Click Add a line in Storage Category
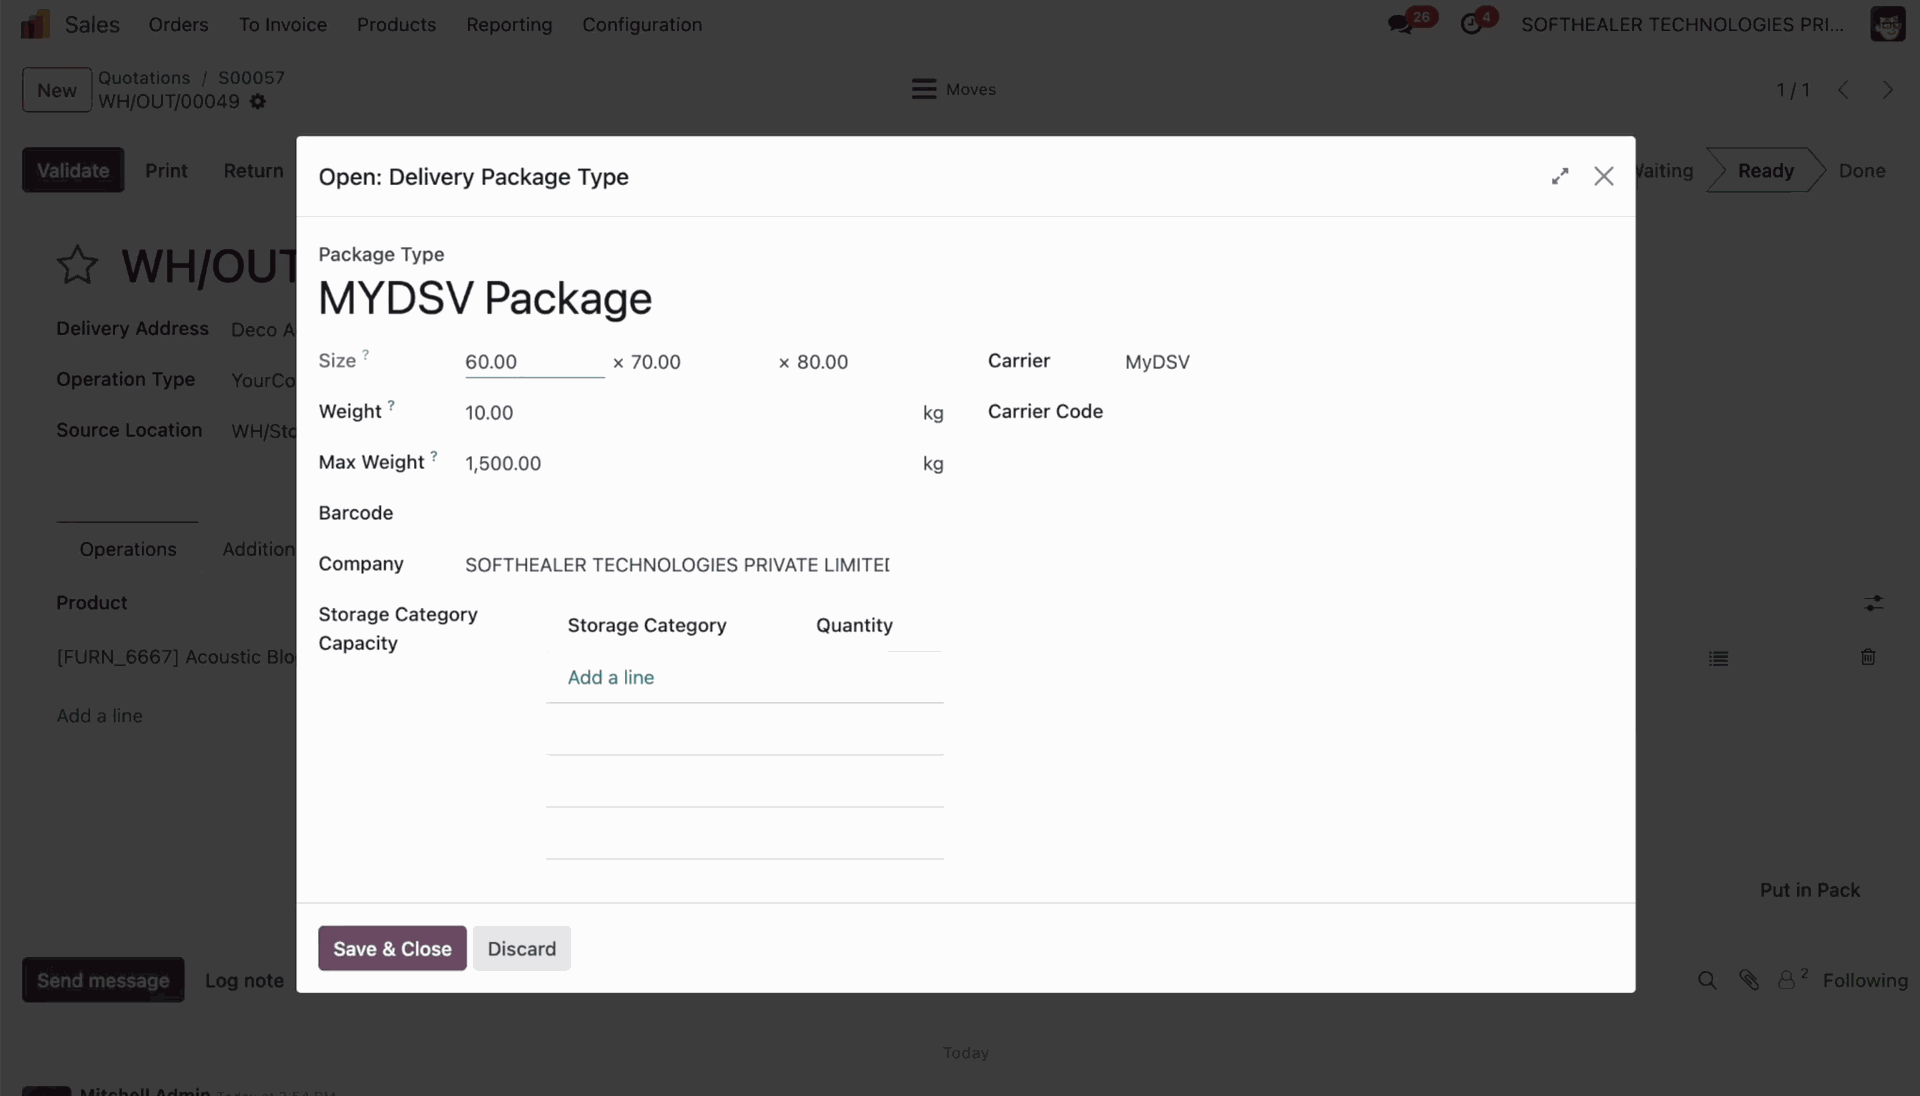Image resolution: width=1920 pixels, height=1096 pixels. (x=611, y=677)
